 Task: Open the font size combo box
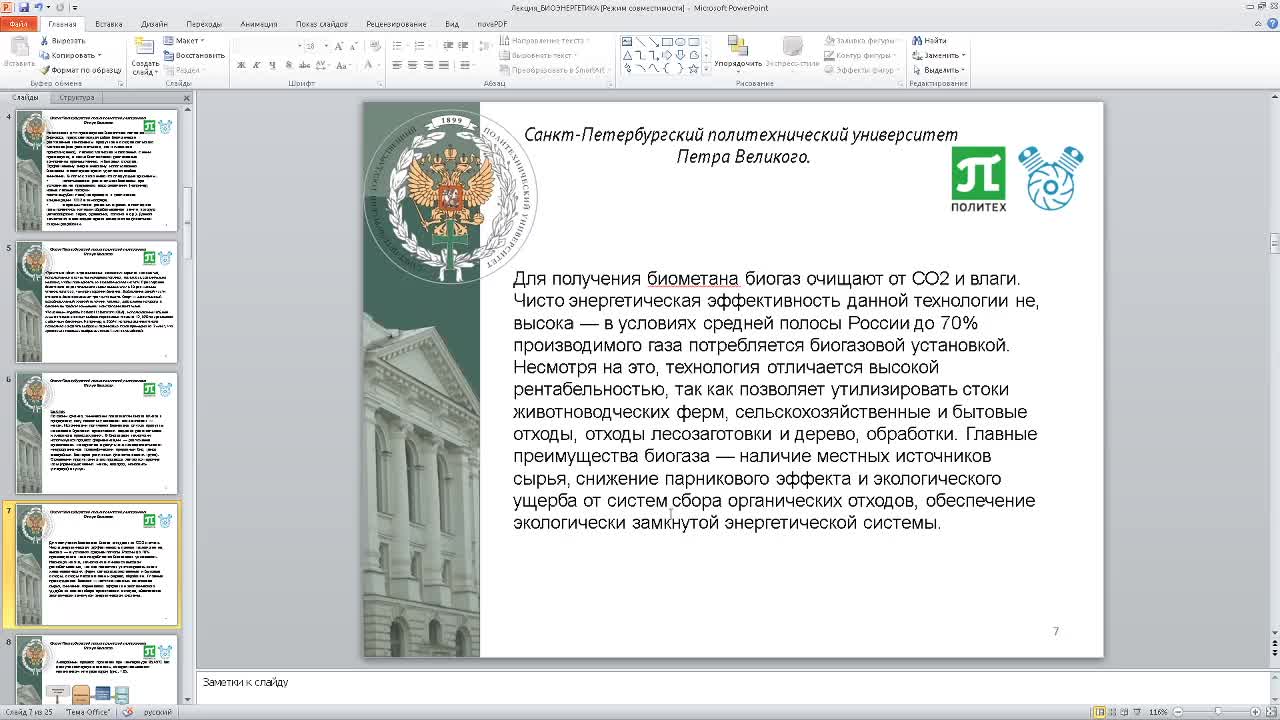[x=314, y=46]
